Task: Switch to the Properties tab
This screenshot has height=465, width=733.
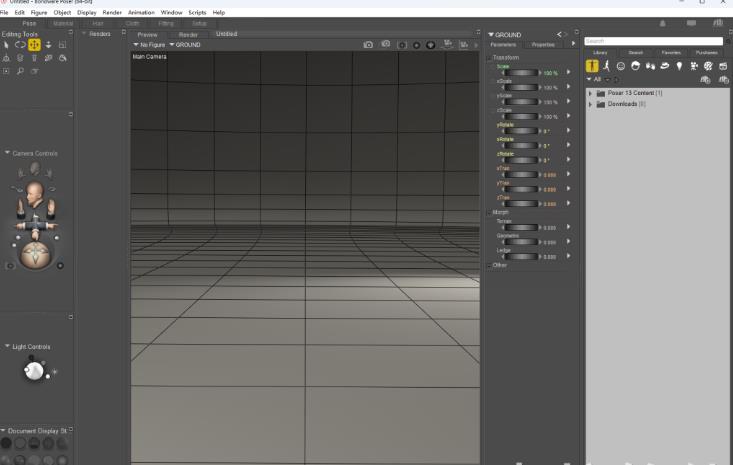Action: click(x=543, y=45)
